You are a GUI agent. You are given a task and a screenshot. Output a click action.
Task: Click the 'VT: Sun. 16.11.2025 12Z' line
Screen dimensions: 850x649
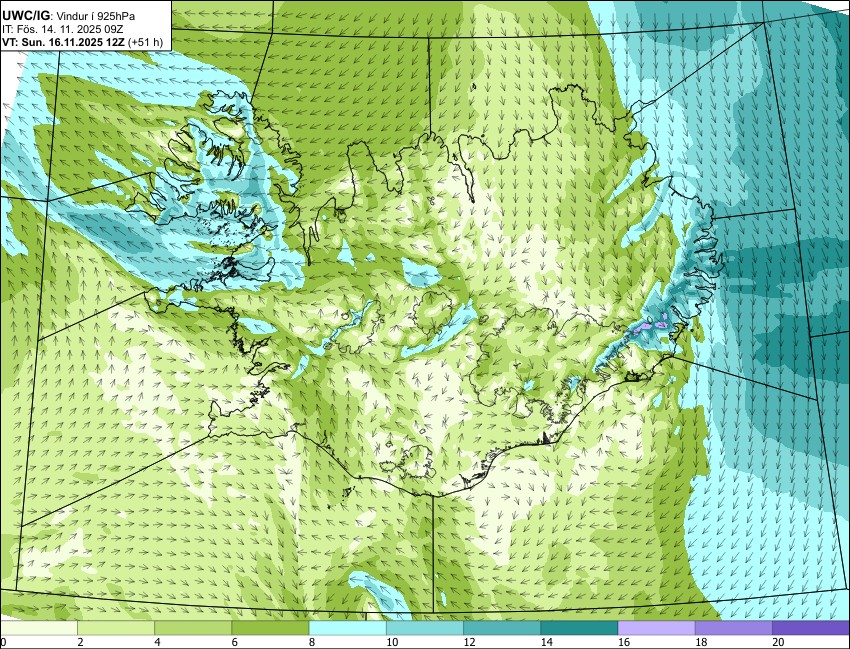click(63, 42)
